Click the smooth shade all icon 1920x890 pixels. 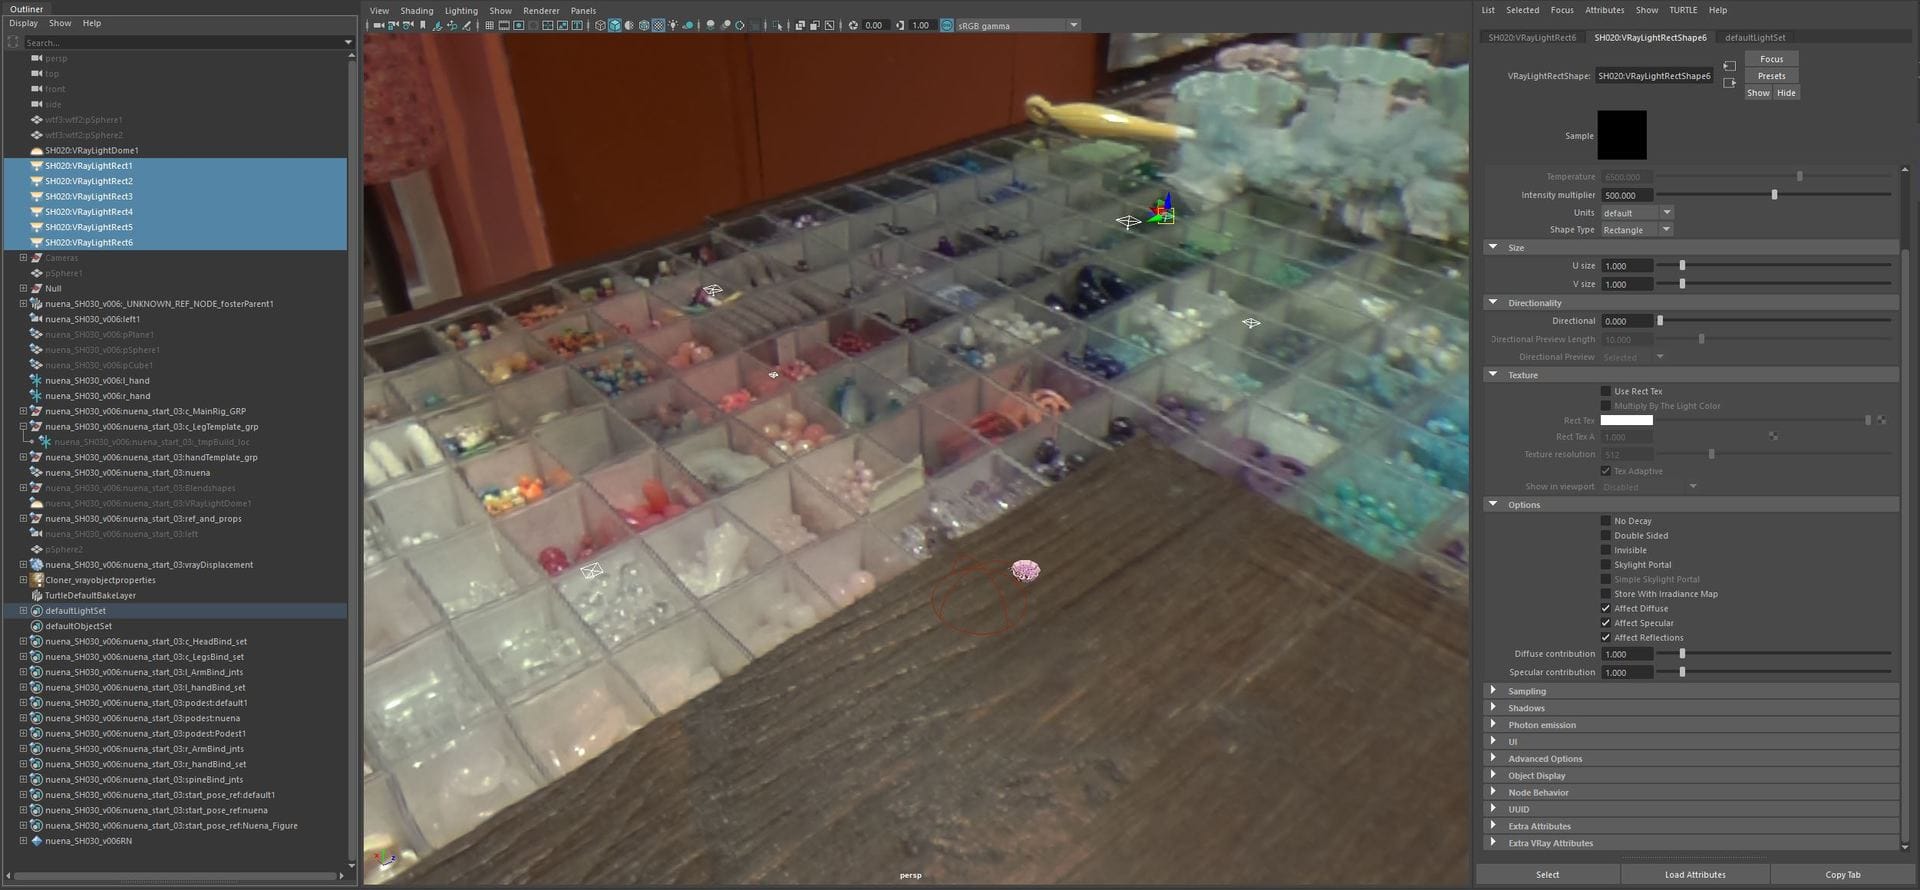(x=614, y=26)
